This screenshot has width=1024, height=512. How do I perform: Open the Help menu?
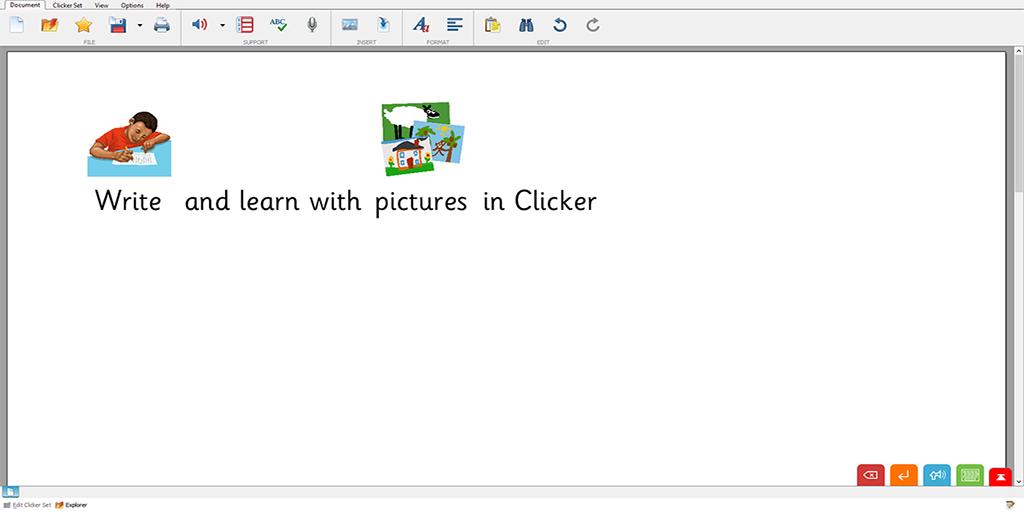point(163,5)
